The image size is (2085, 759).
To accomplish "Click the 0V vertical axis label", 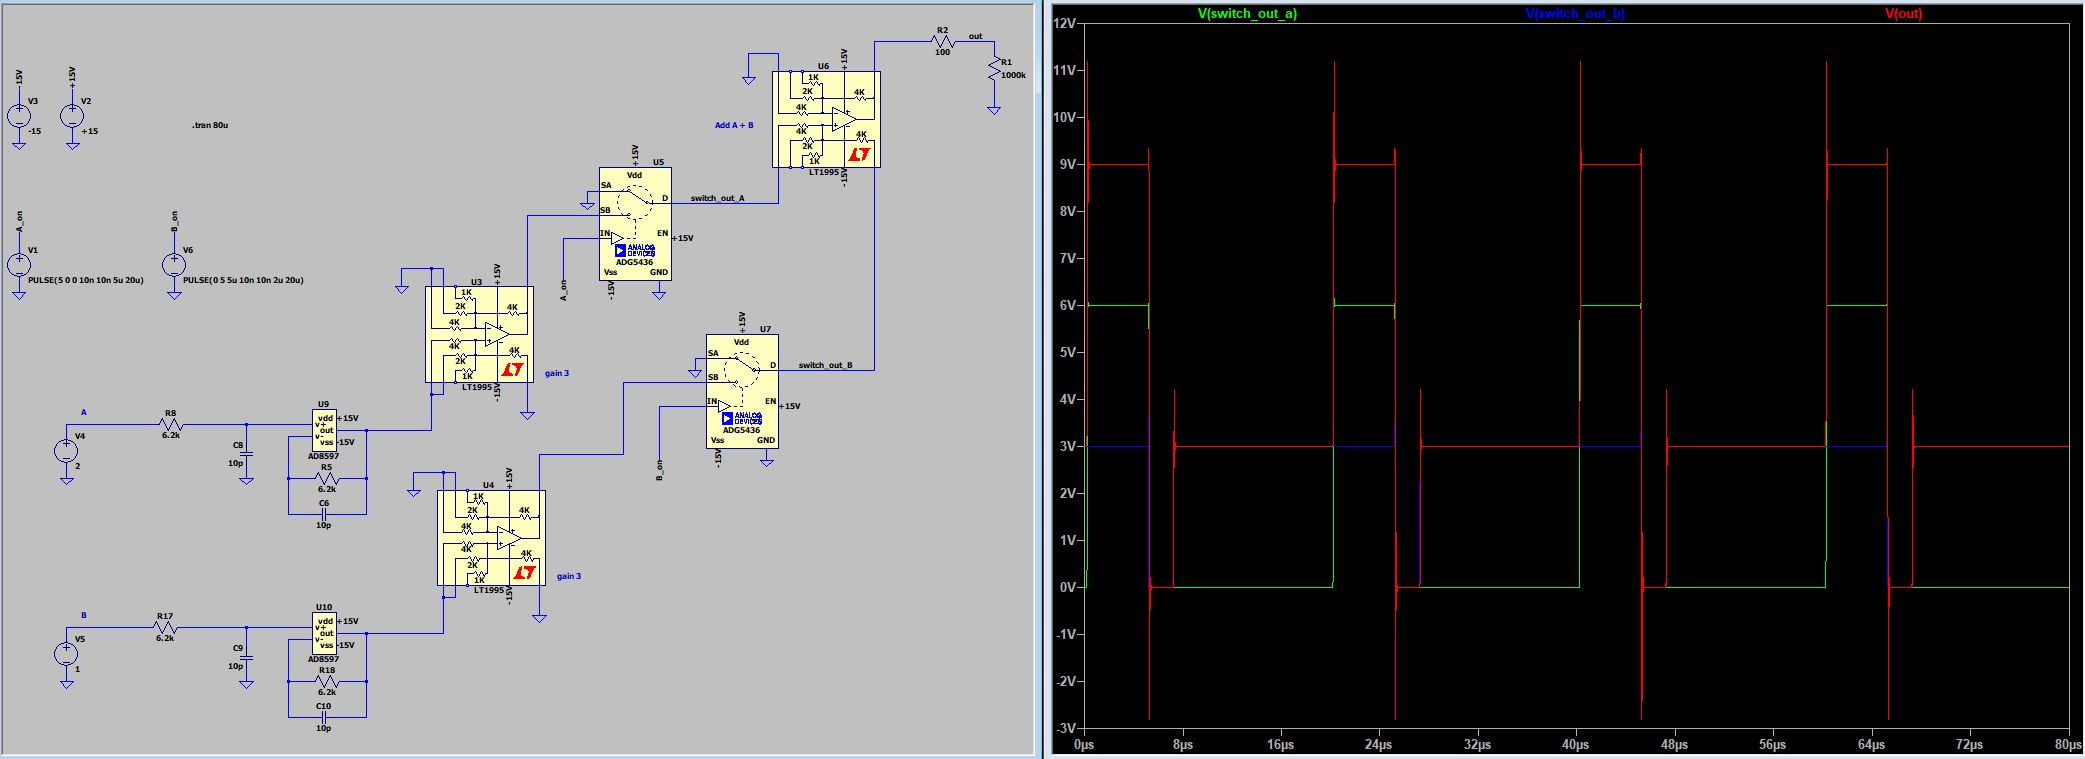I will click(x=1068, y=587).
